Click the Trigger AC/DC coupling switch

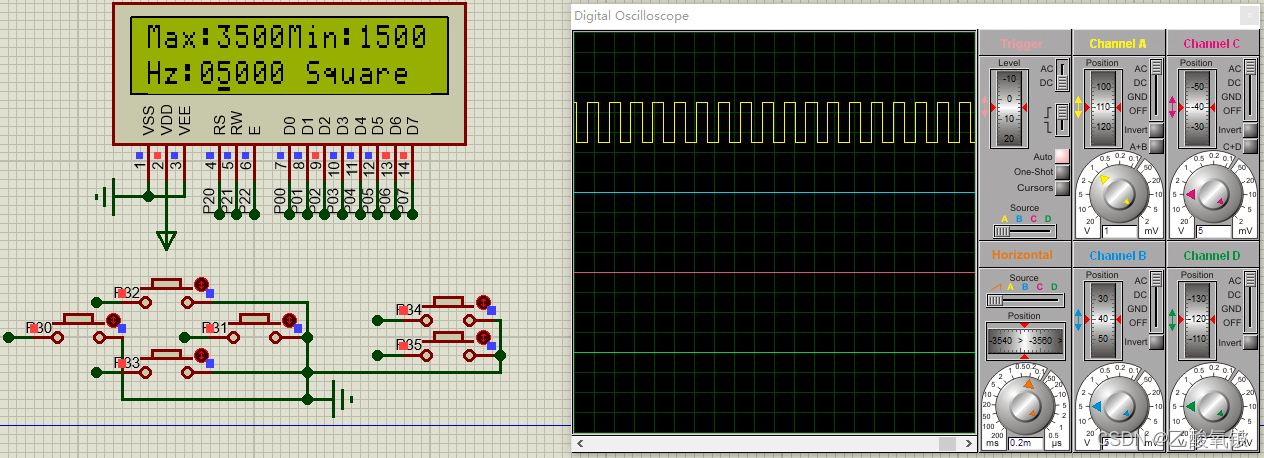pos(1062,76)
